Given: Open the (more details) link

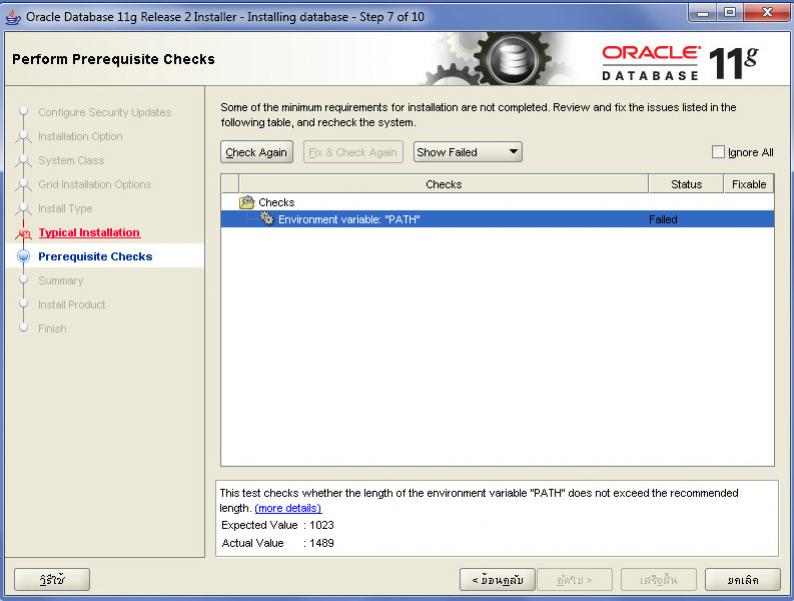Looking at the screenshot, I should point(288,508).
